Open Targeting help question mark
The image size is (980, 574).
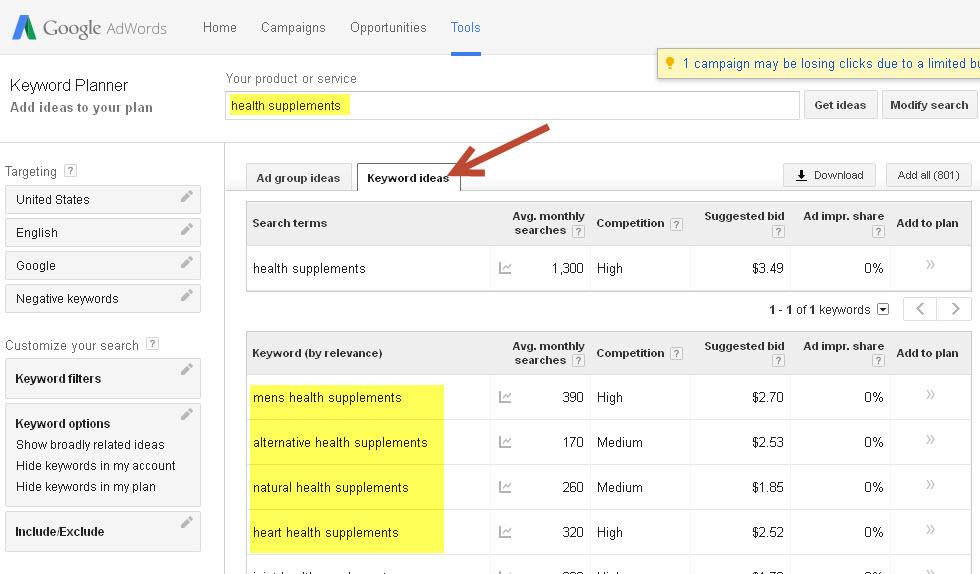coord(71,171)
